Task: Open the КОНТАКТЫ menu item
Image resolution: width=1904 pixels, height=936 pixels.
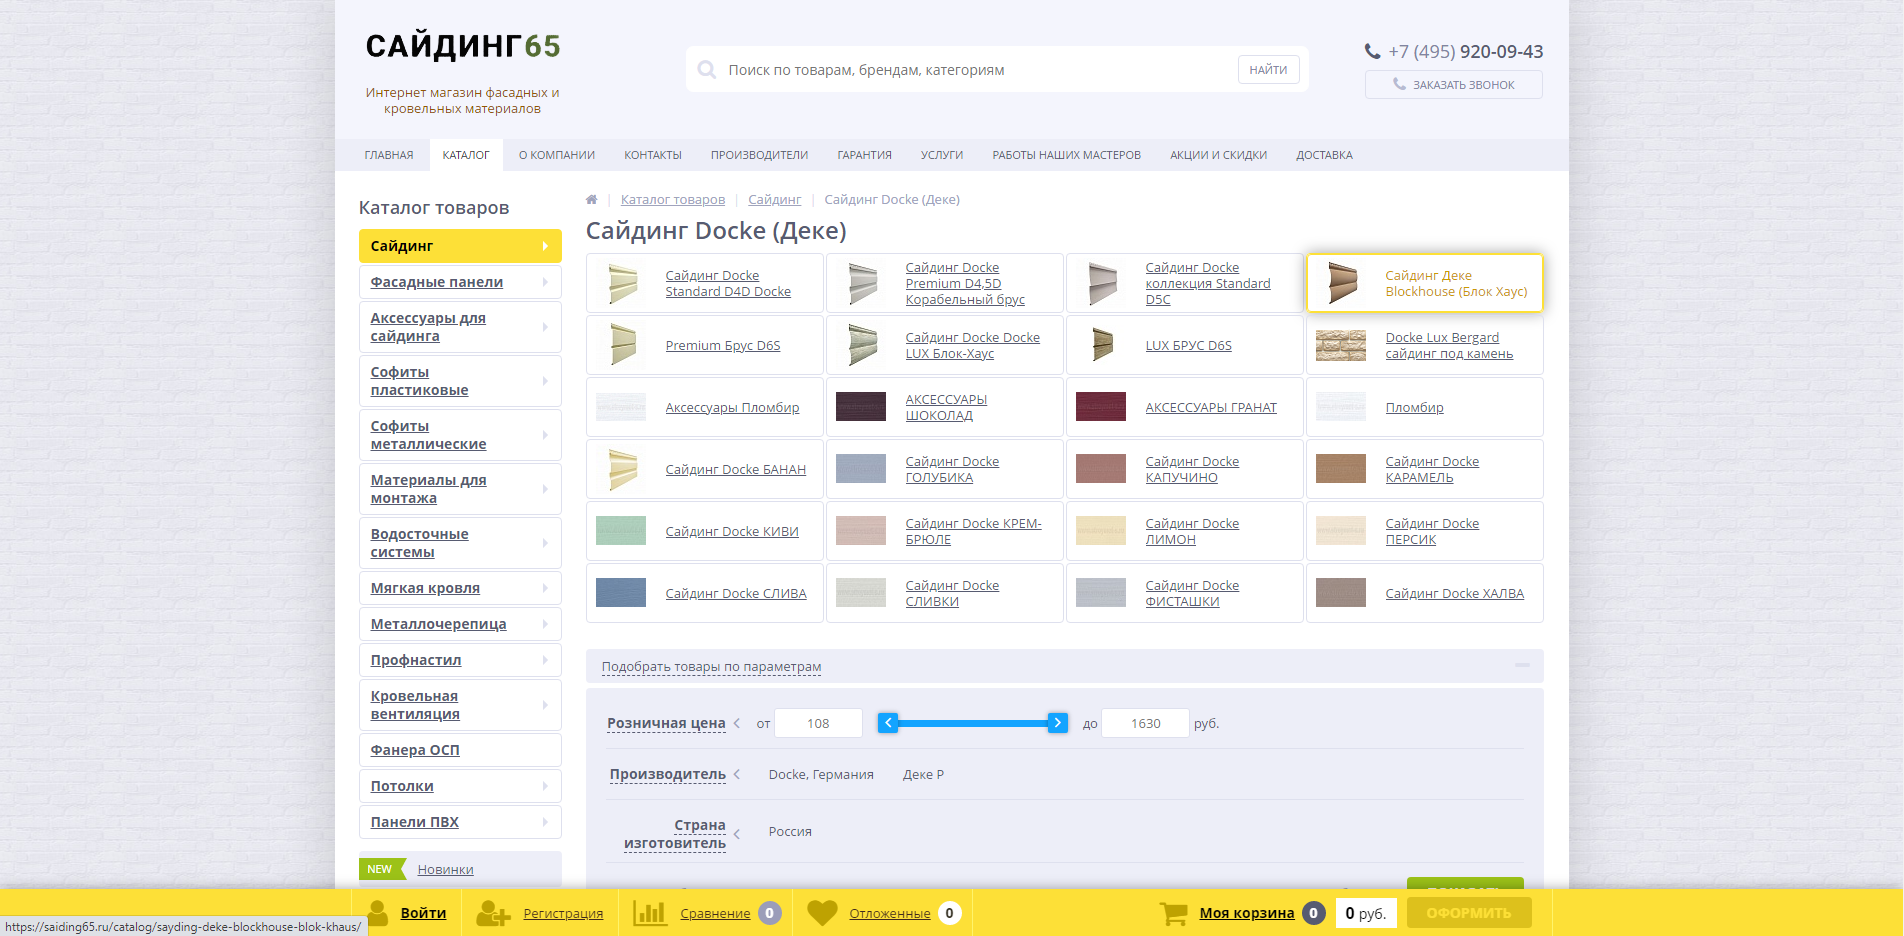Action: click(653, 155)
